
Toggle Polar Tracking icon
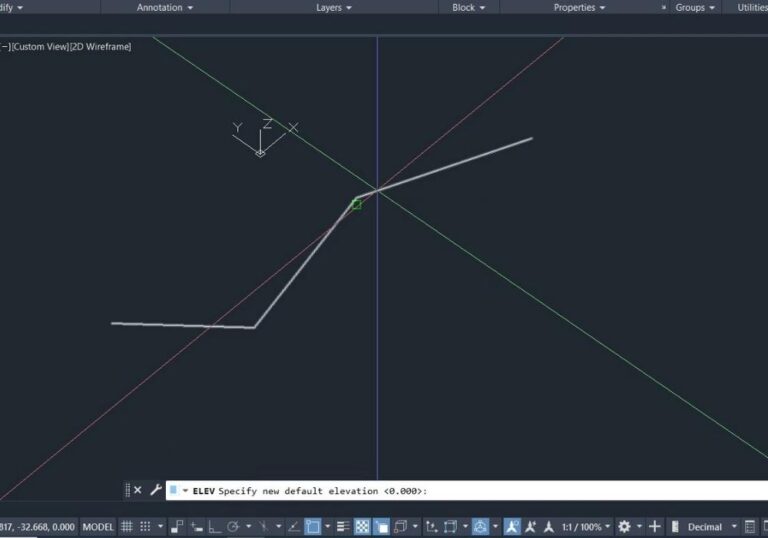[233, 527]
